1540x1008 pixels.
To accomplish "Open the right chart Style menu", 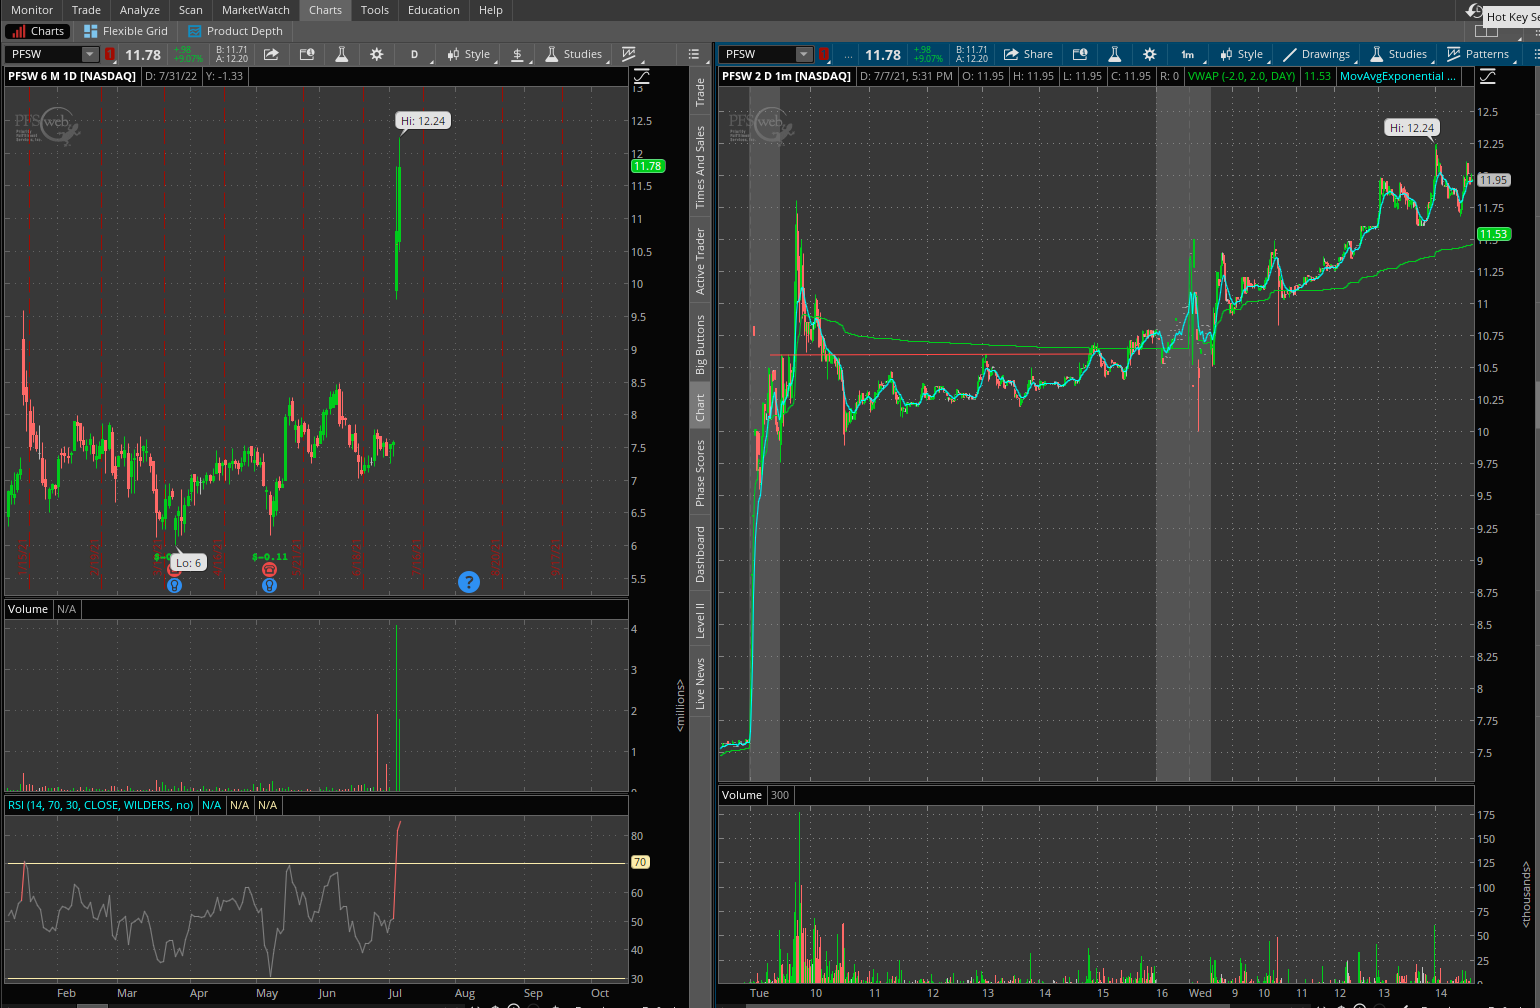I will pos(1242,54).
